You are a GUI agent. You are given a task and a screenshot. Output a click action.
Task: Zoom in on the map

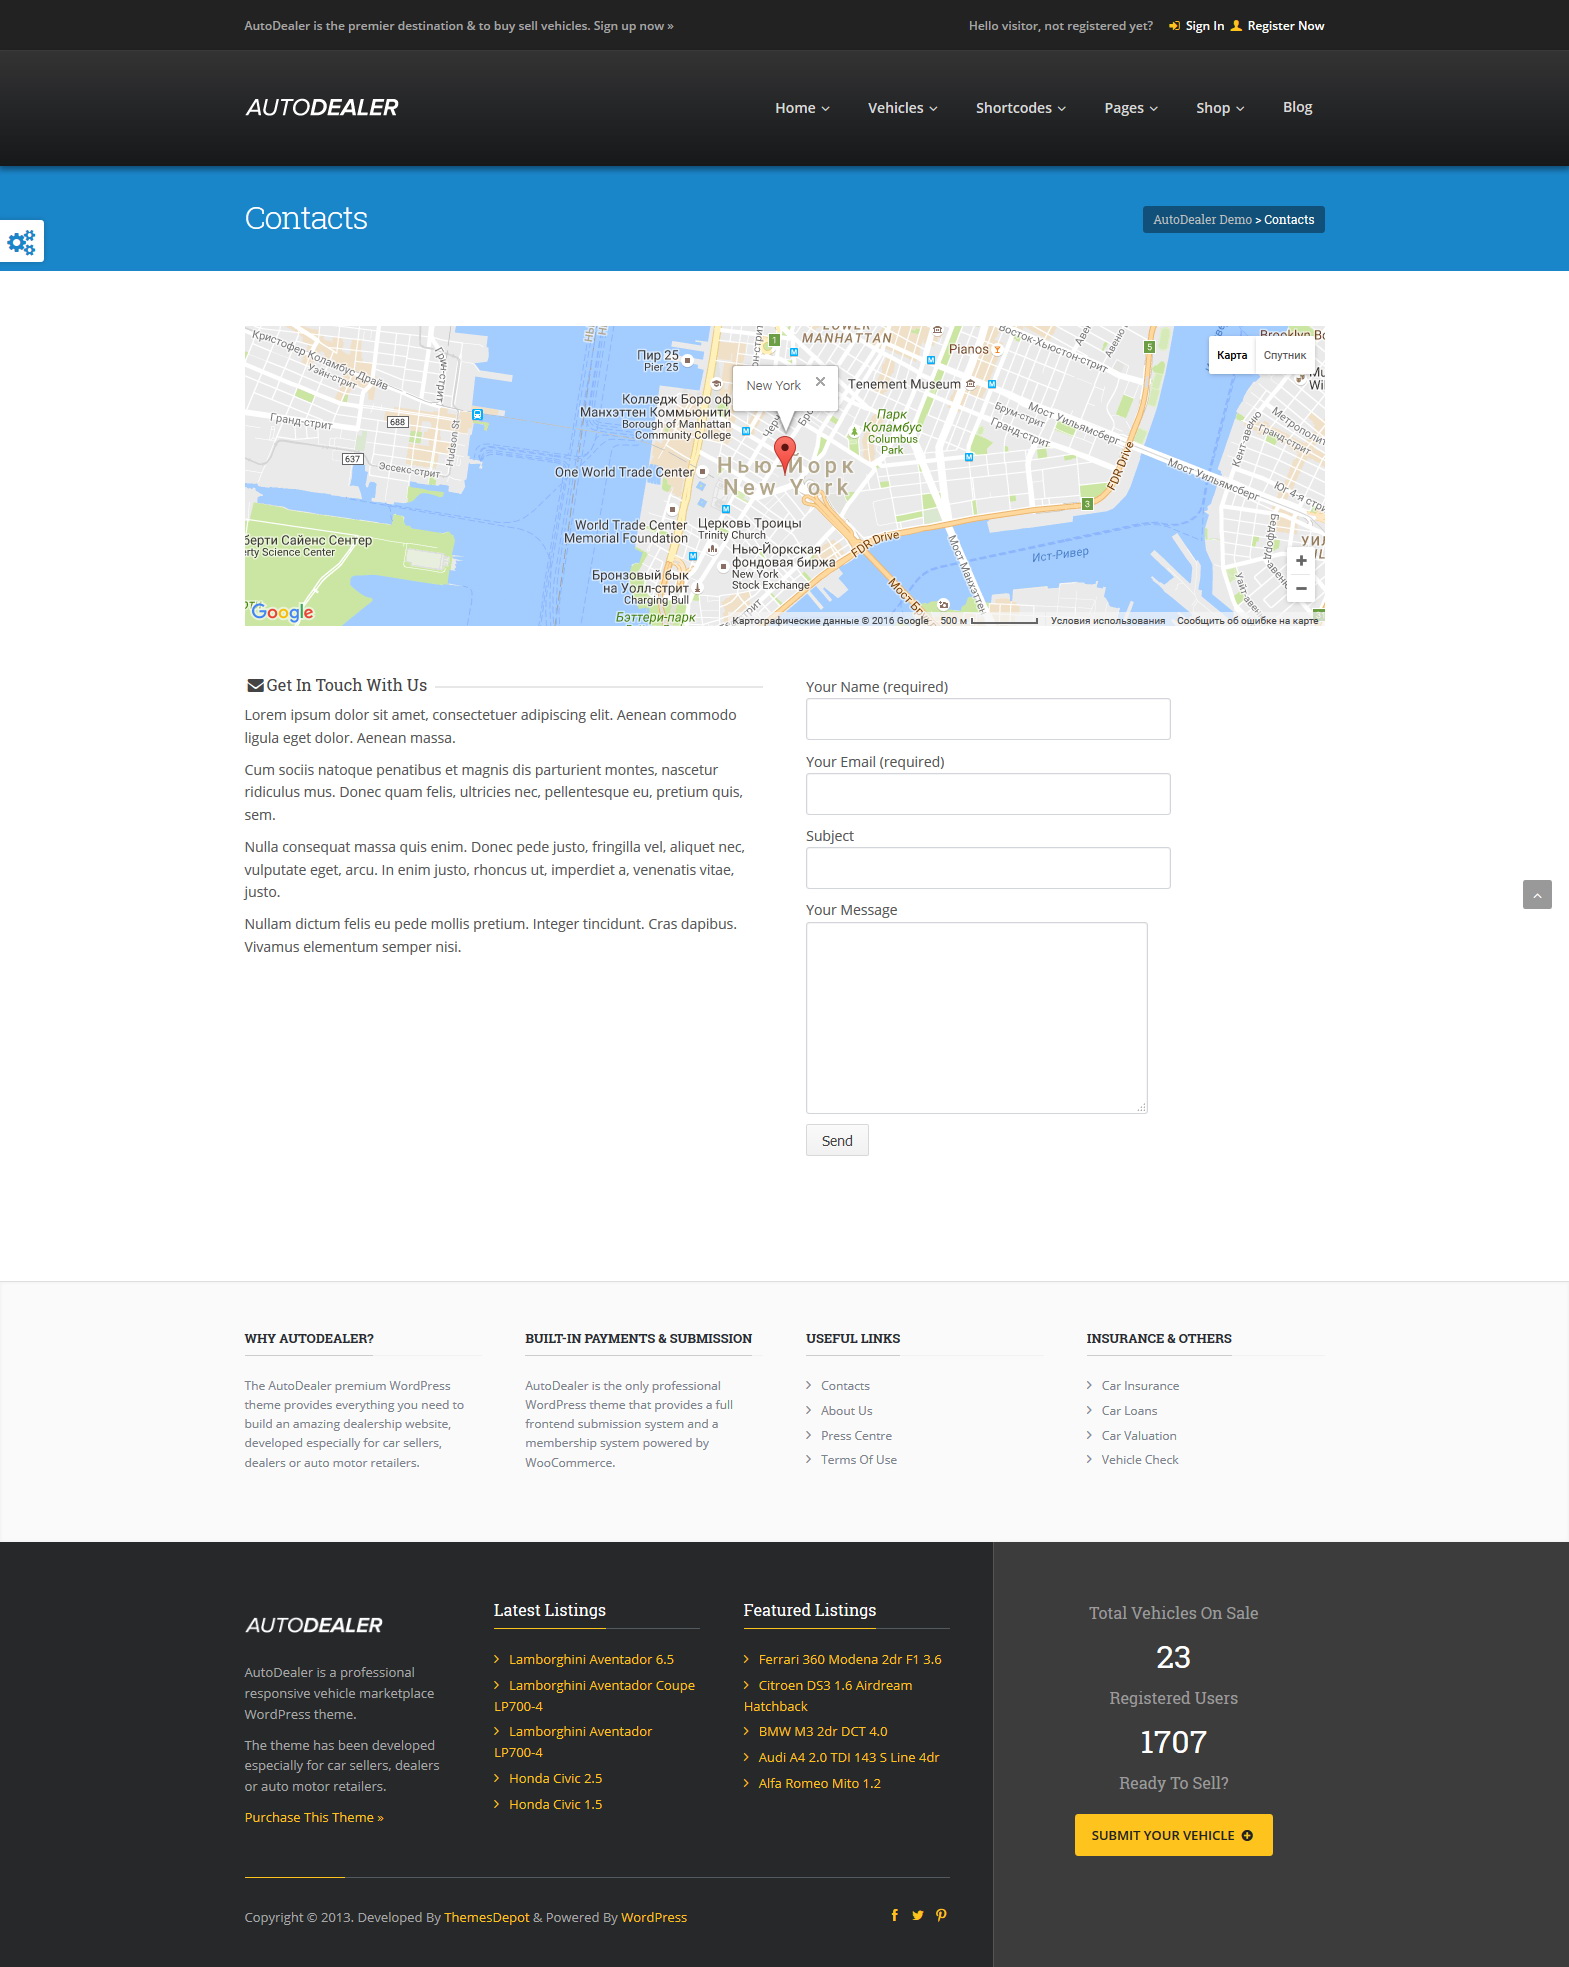[x=1301, y=561]
